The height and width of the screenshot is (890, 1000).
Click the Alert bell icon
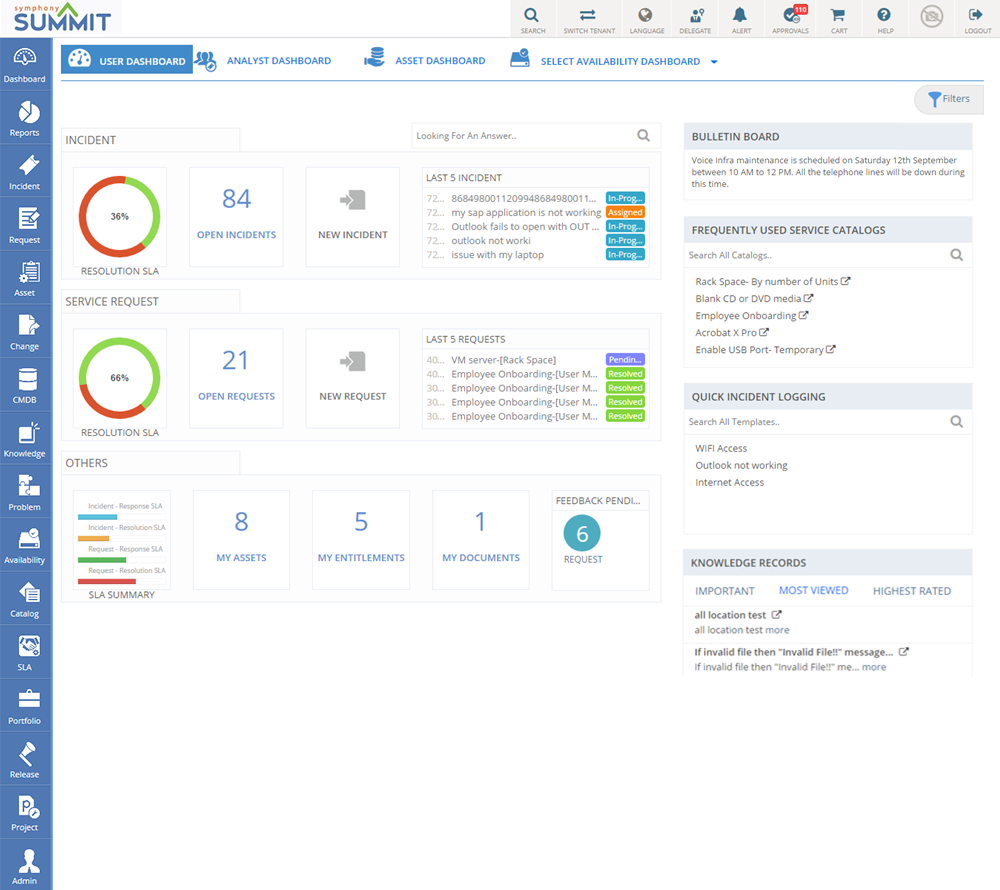pyautogui.click(x=741, y=19)
